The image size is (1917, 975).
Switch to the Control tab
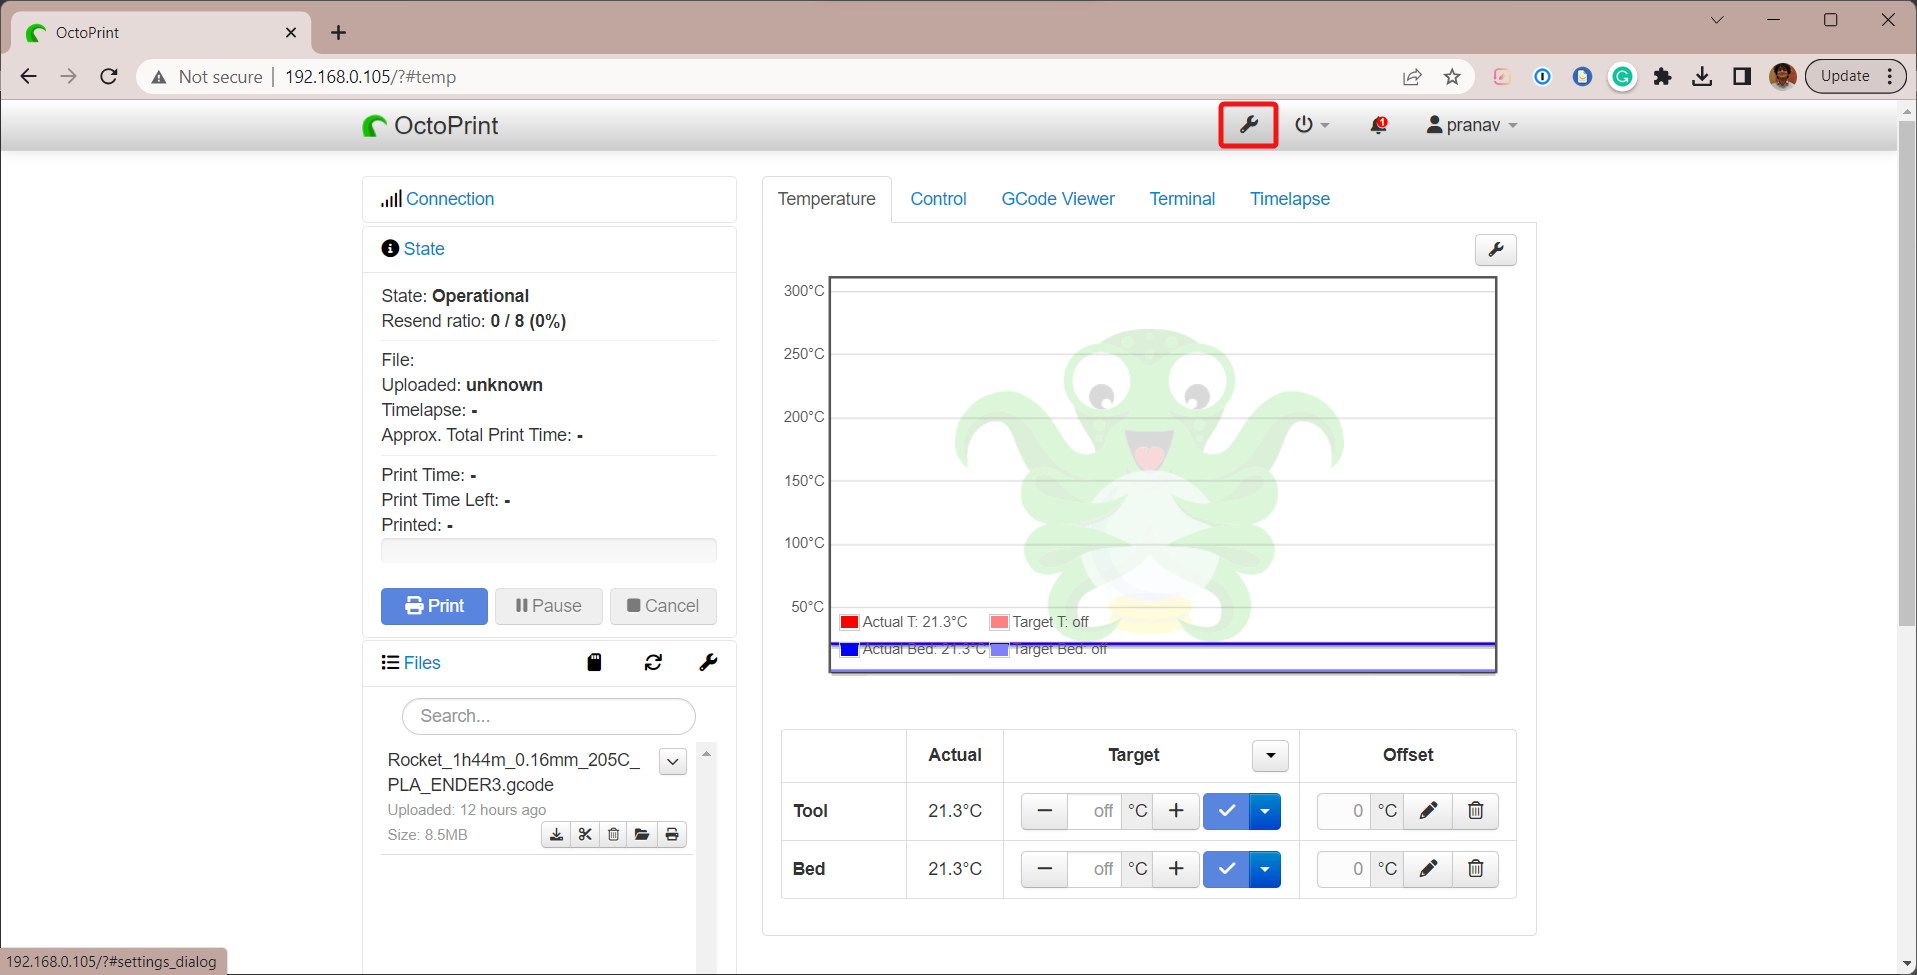tap(938, 199)
